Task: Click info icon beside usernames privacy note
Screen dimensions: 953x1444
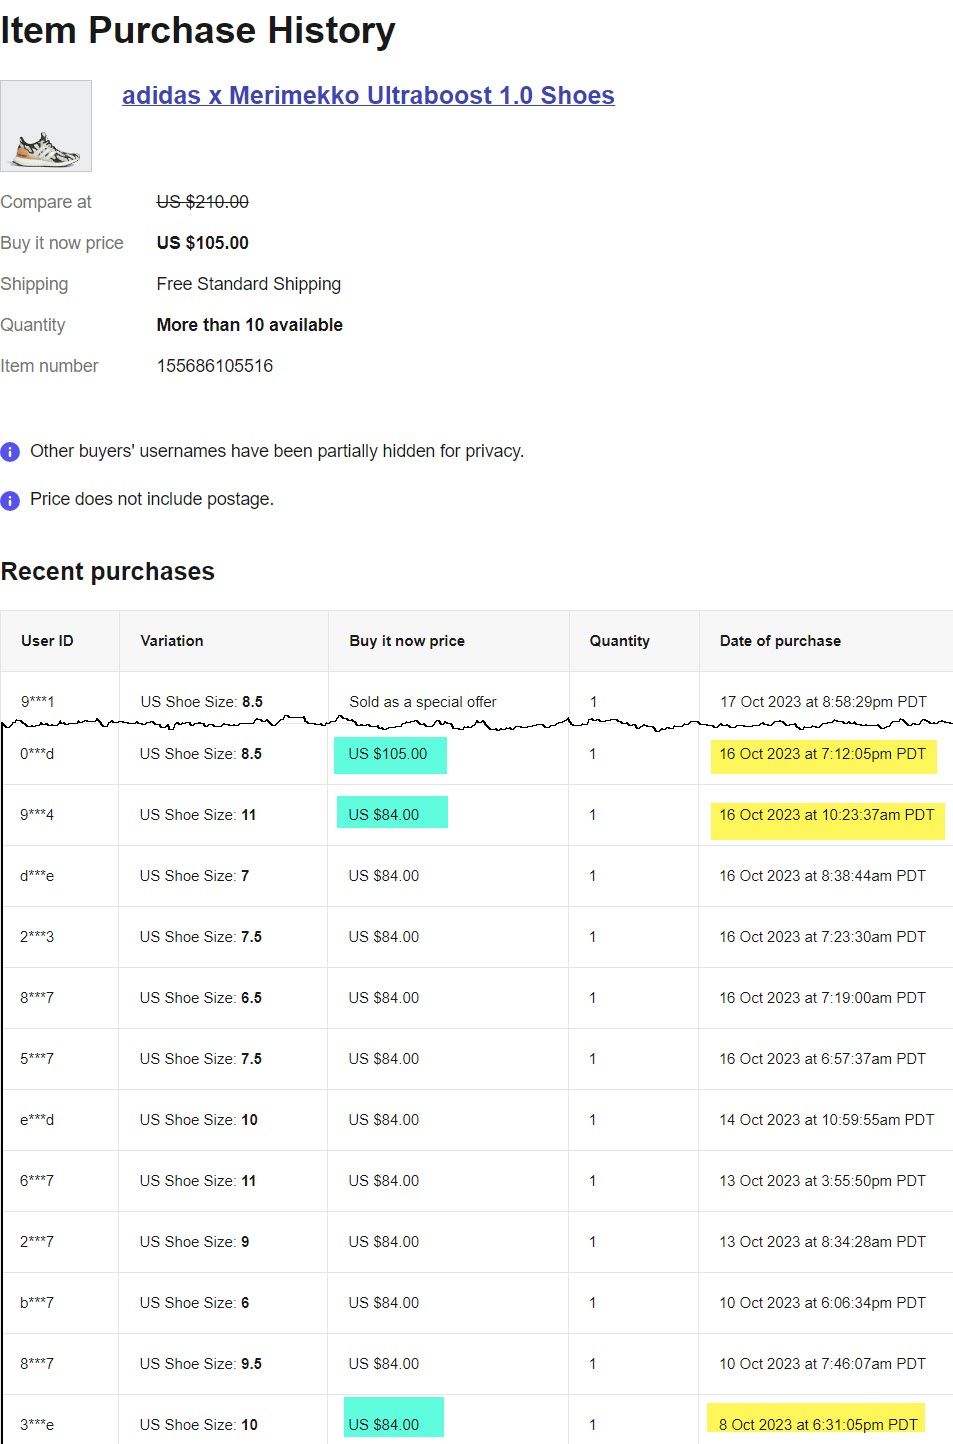Action: point(10,452)
